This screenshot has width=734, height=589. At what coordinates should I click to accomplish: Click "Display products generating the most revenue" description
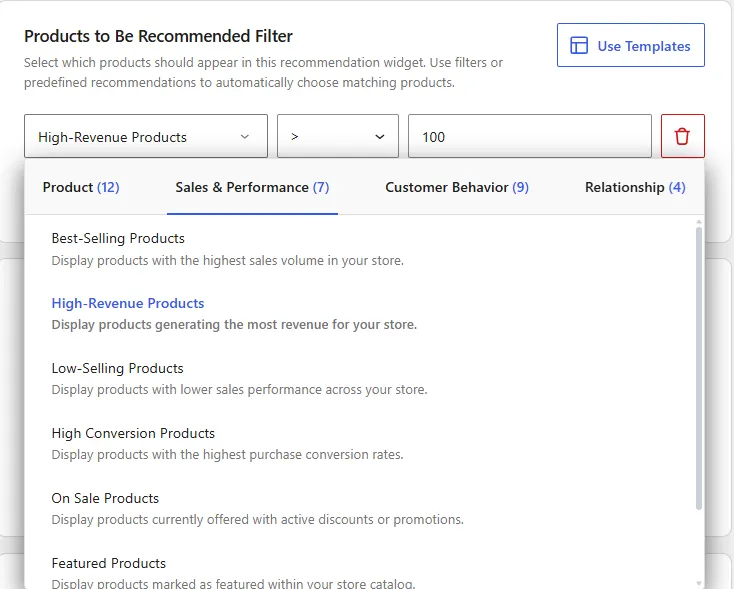click(234, 324)
